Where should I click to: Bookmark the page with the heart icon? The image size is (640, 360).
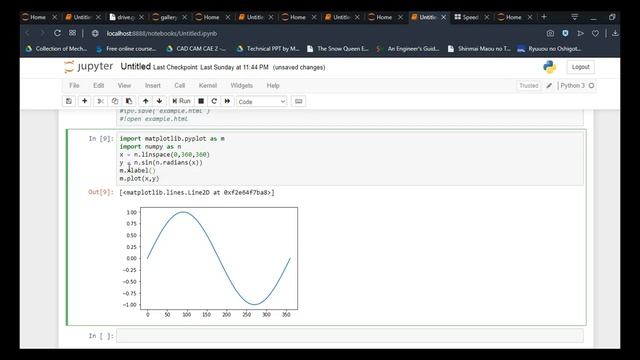tap(596, 33)
